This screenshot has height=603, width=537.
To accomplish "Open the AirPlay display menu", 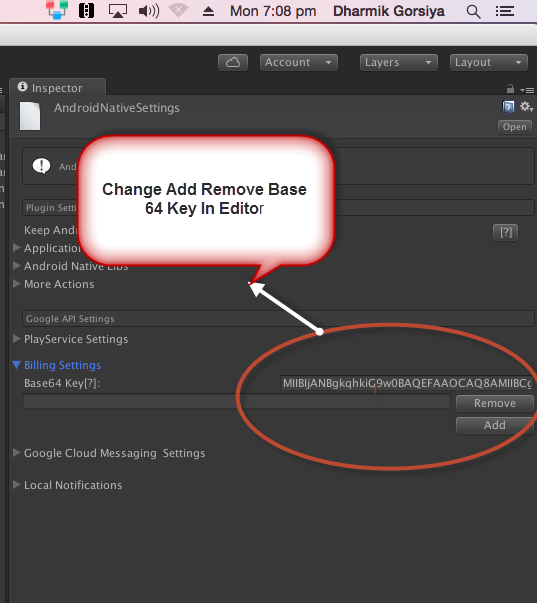I will (118, 11).
